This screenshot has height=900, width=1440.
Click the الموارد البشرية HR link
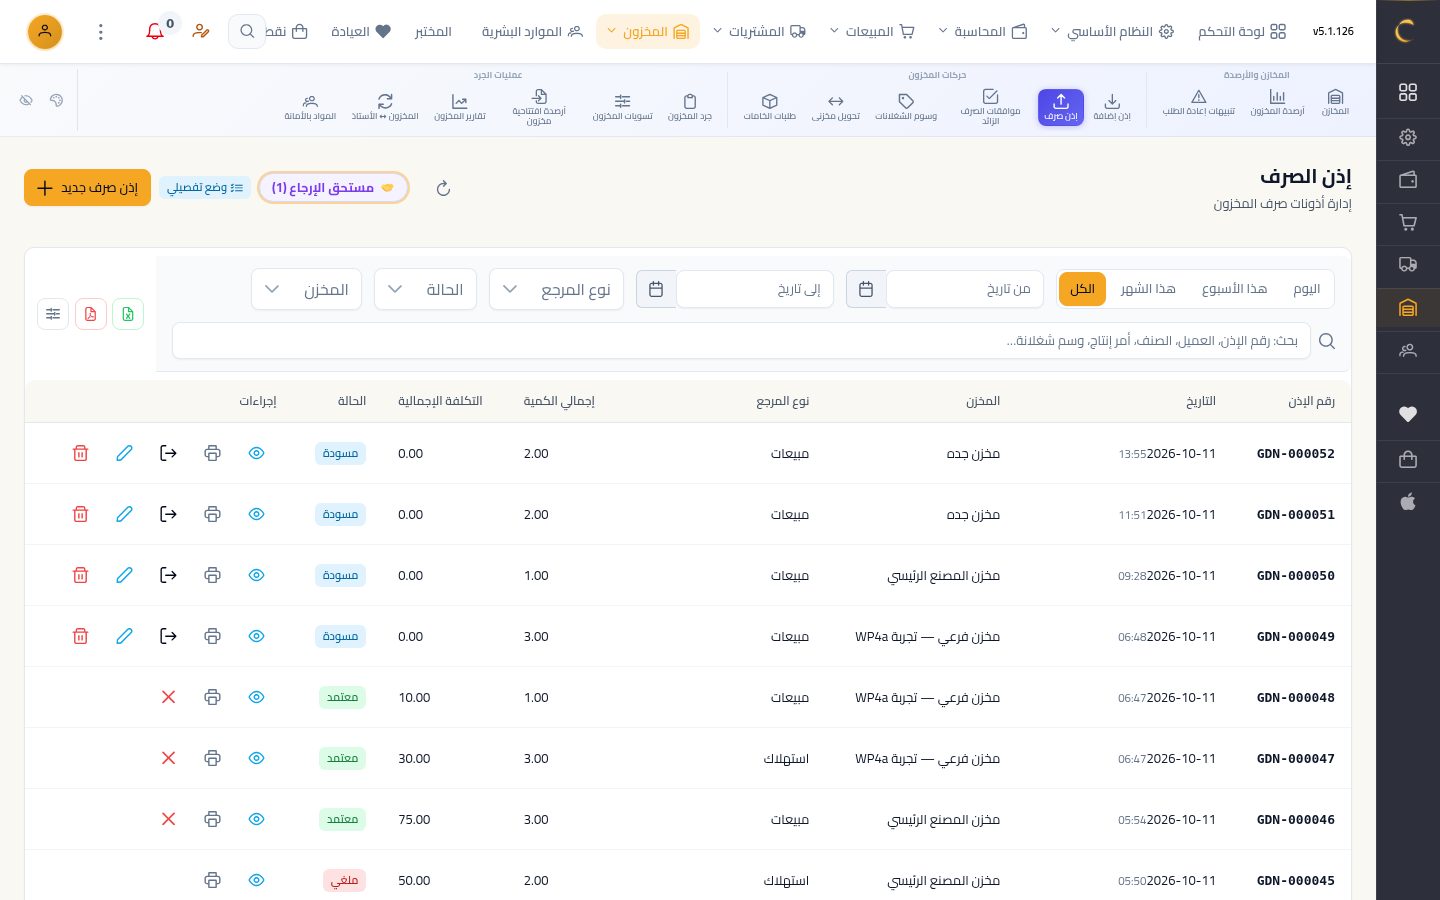click(532, 32)
